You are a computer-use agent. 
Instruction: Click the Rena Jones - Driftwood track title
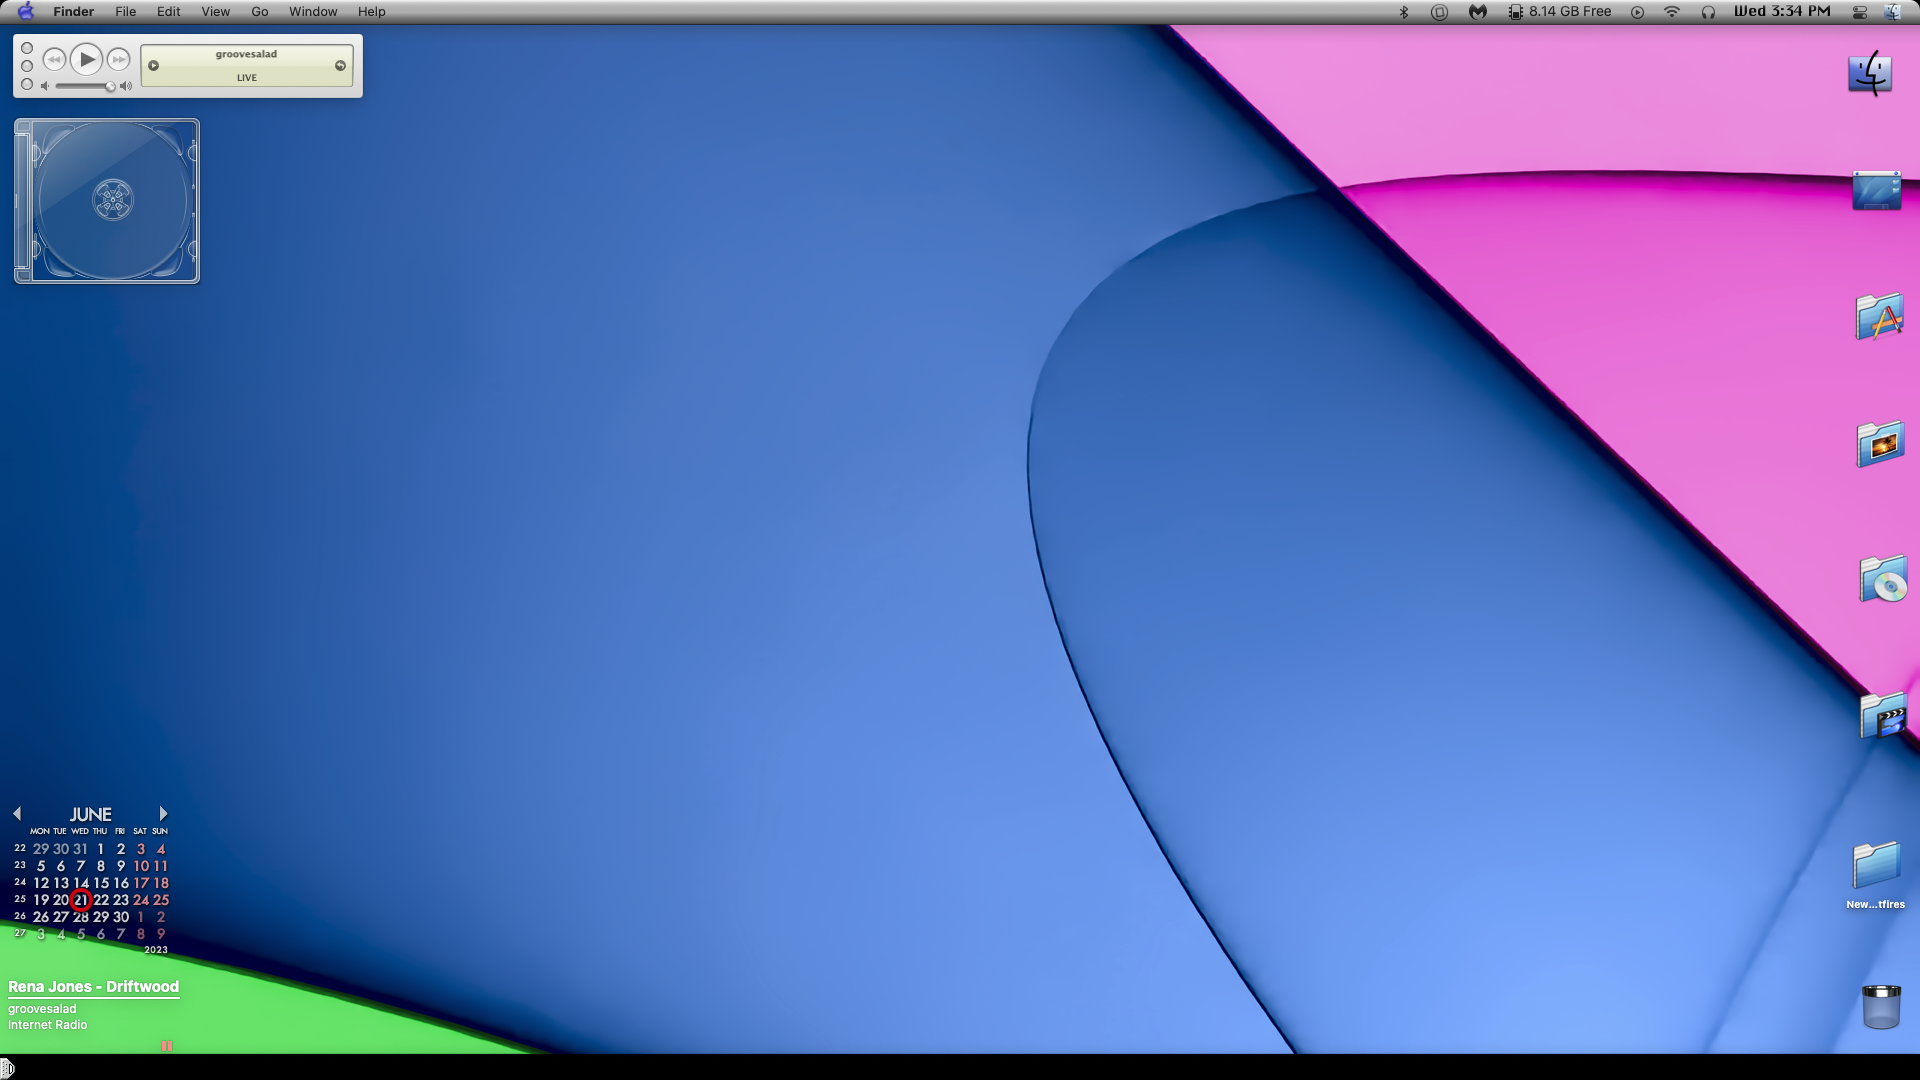coord(93,987)
